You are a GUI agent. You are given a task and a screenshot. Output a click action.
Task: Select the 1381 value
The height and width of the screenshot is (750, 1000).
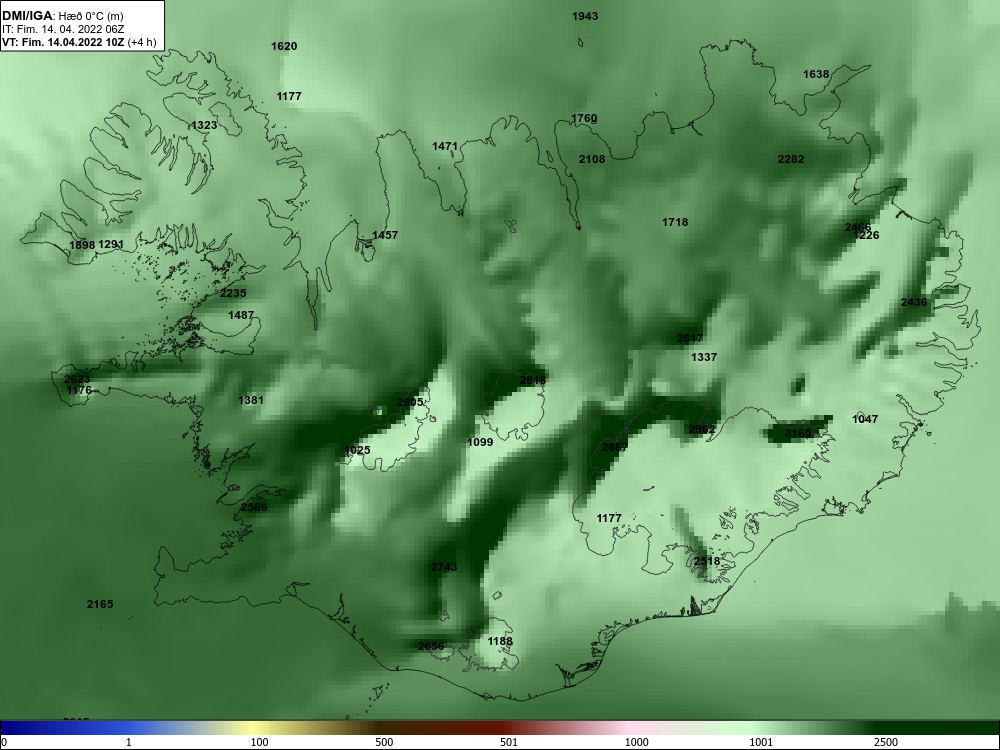(x=251, y=400)
